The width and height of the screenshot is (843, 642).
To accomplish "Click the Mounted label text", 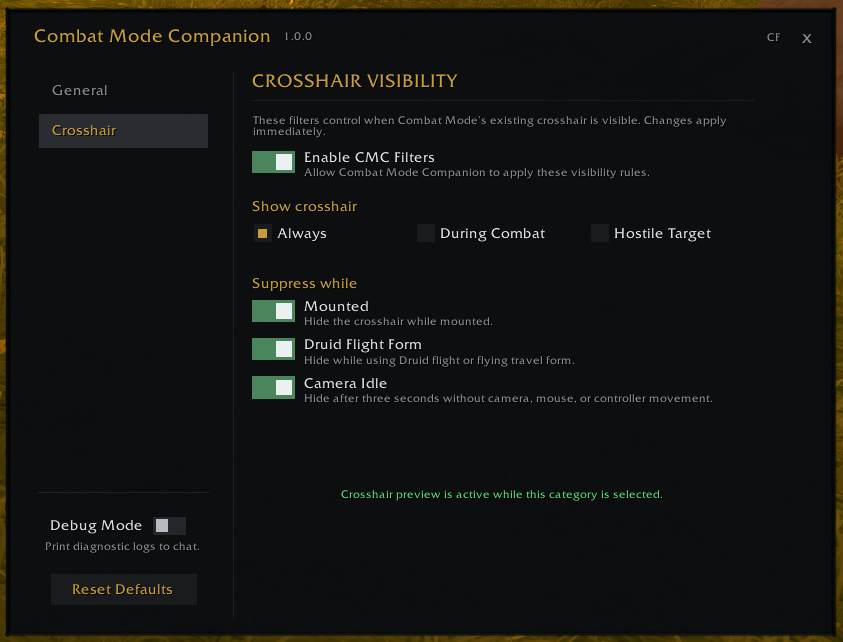I will tap(336, 306).
